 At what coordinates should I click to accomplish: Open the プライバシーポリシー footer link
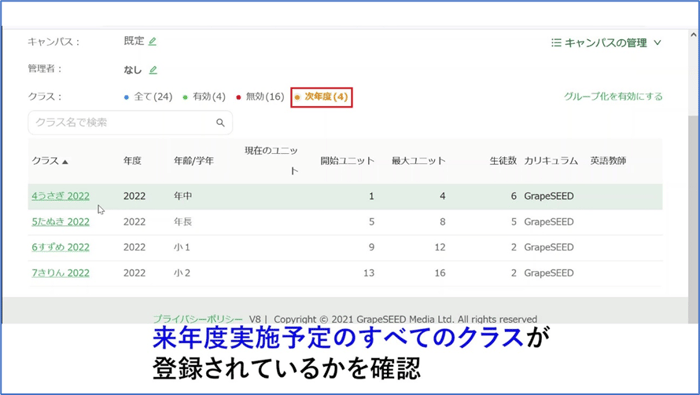[x=197, y=319]
